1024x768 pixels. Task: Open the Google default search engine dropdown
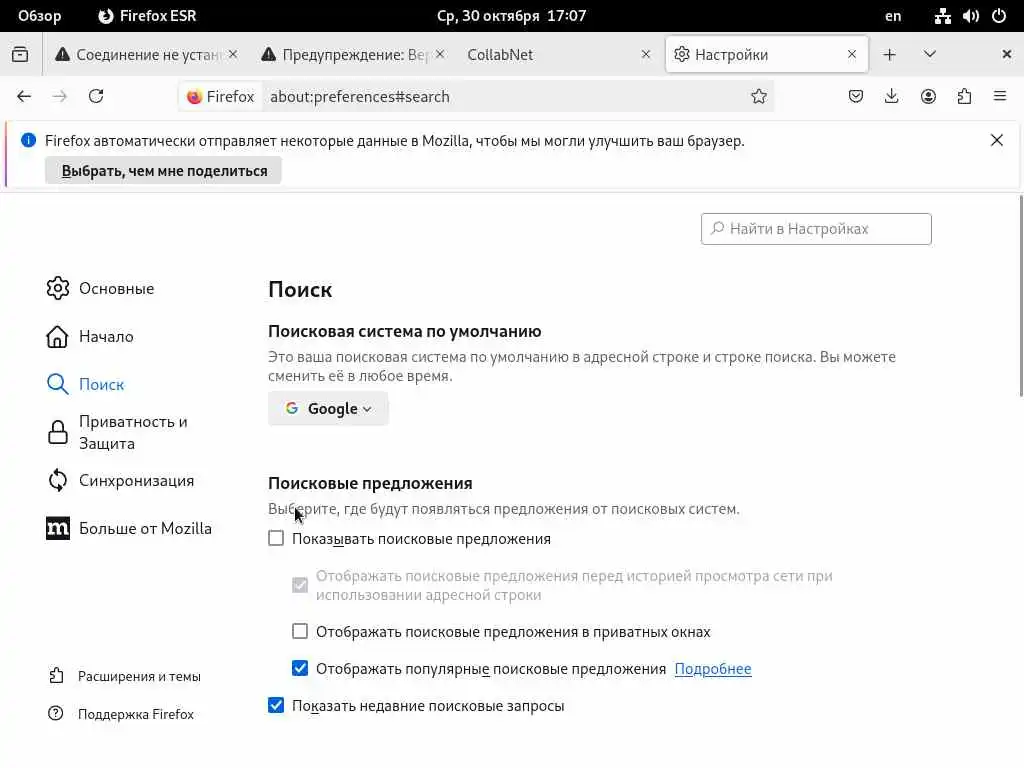328,408
